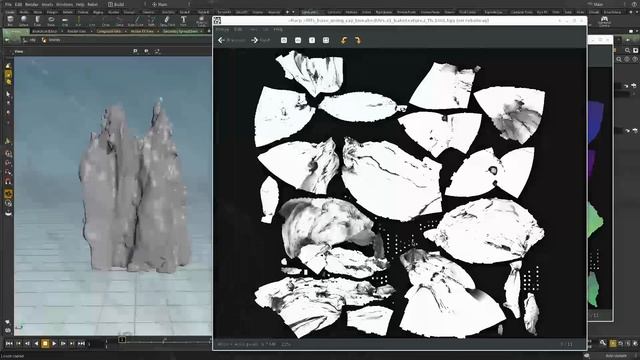Click the third viewport option icon beside View
Screen dimensions: 640x360
(158, 51)
